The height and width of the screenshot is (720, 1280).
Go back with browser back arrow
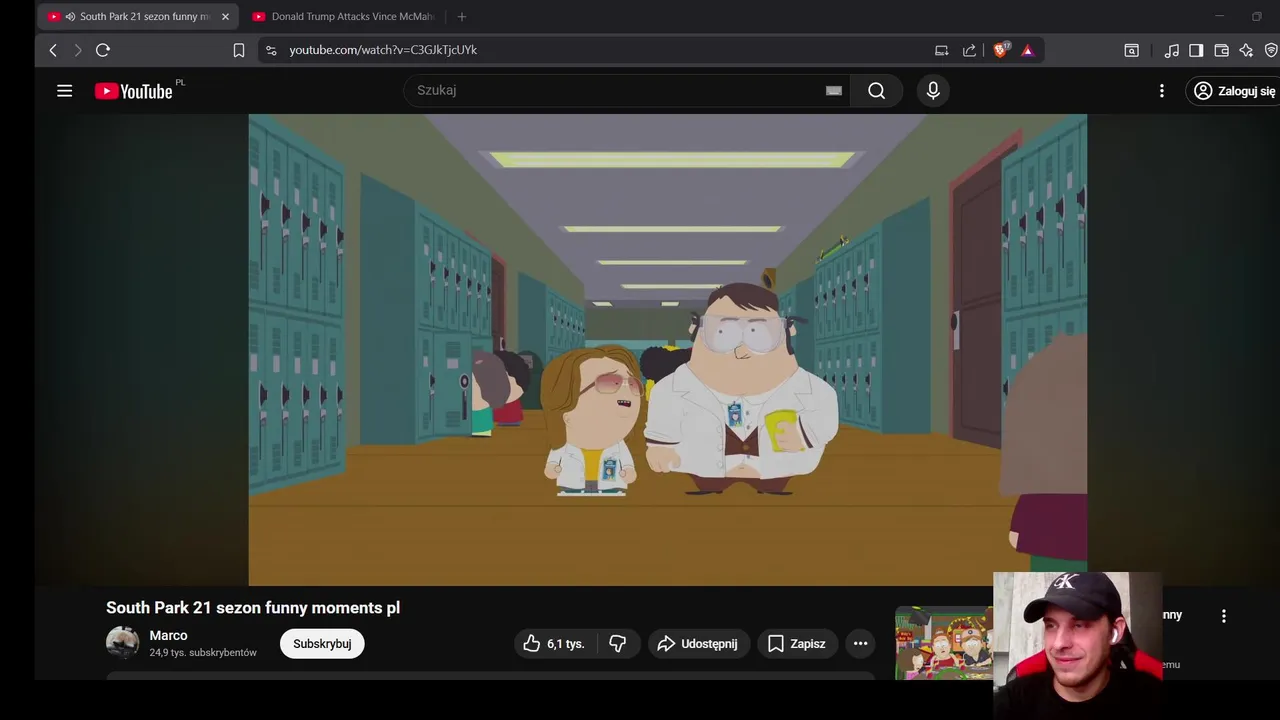(x=53, y=50)
